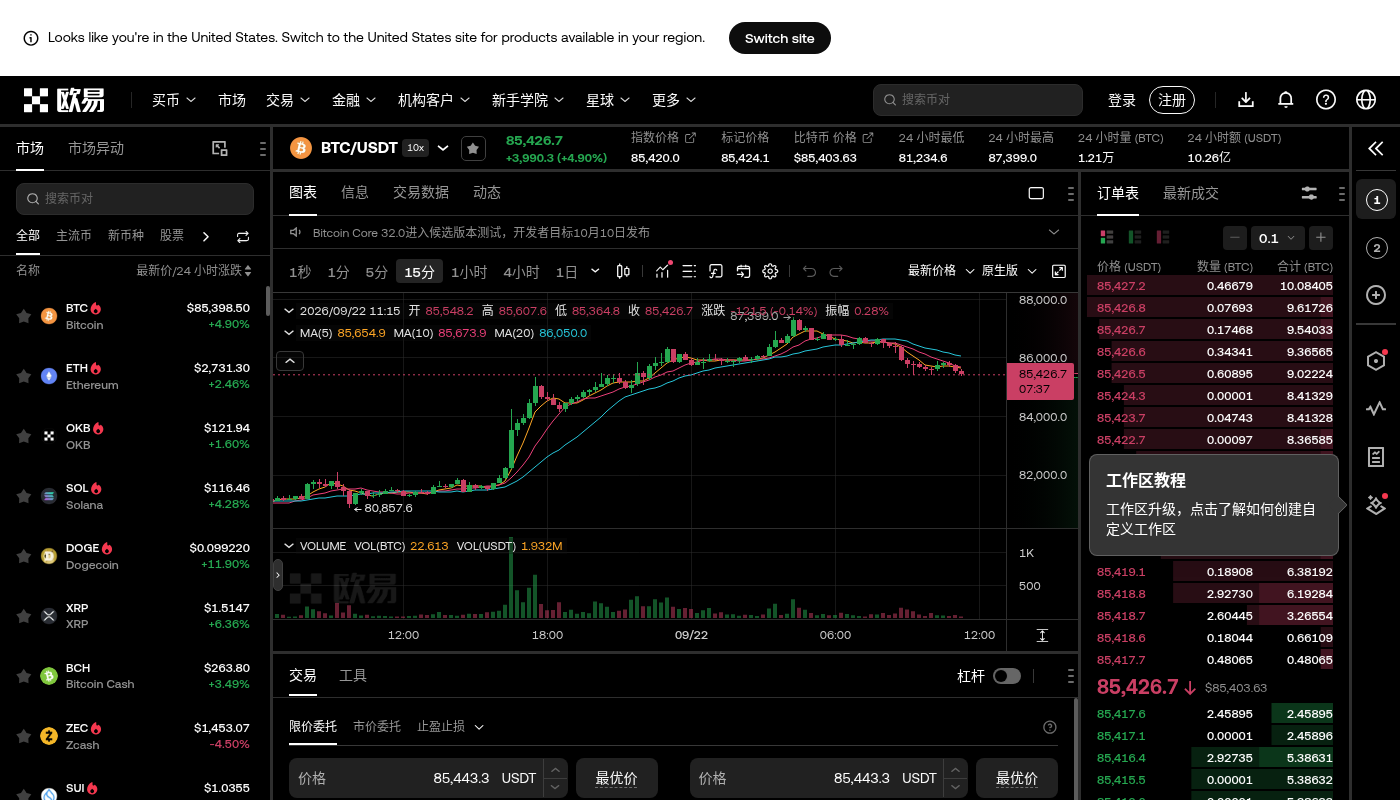Screen dimensions: 1400x800
Task: Open the 原生版 chart version dropdown
Action: (1008, 271)
